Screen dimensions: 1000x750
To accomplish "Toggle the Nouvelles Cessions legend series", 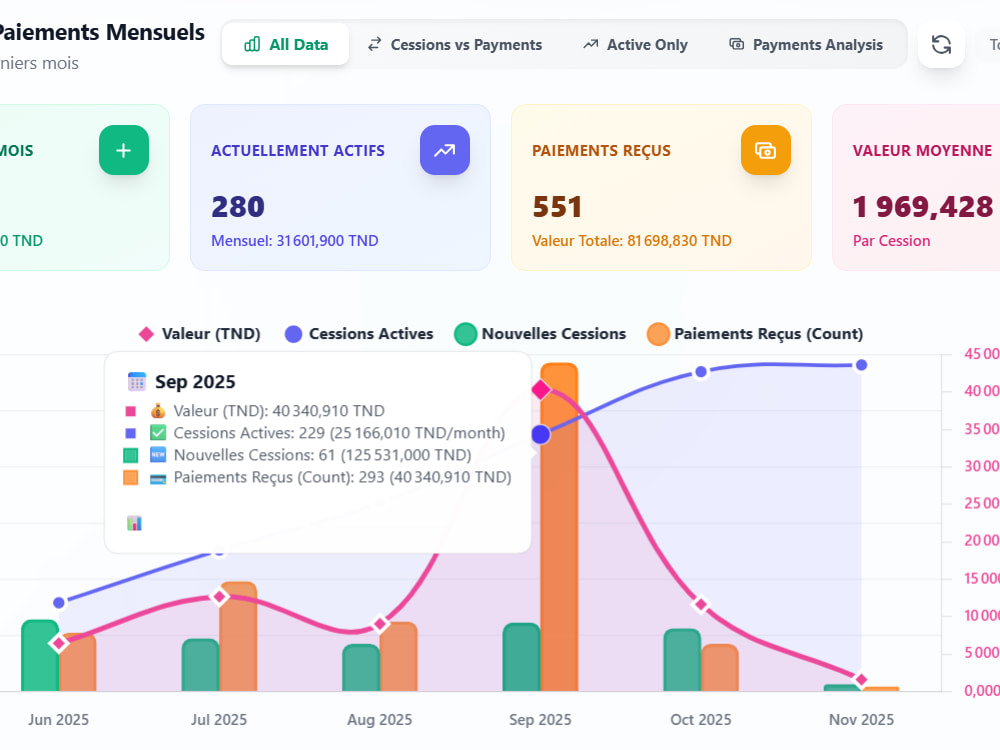I will tap(540, 334).
